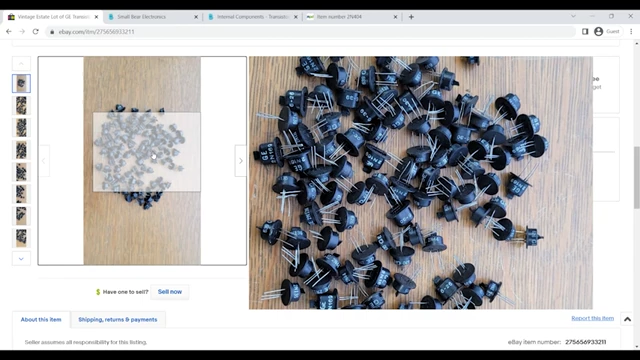Select the third image thumbnail
This screenshot has height=360, width=640.
point(21,127)
